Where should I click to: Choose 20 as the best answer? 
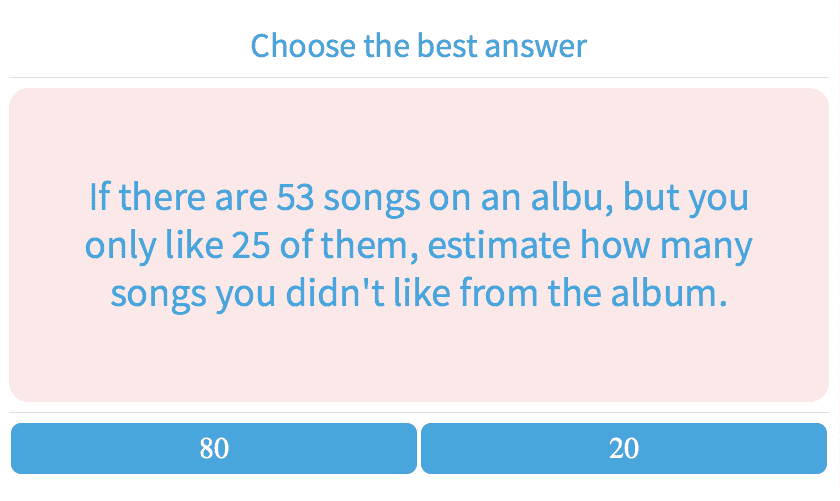pos(624,448)
